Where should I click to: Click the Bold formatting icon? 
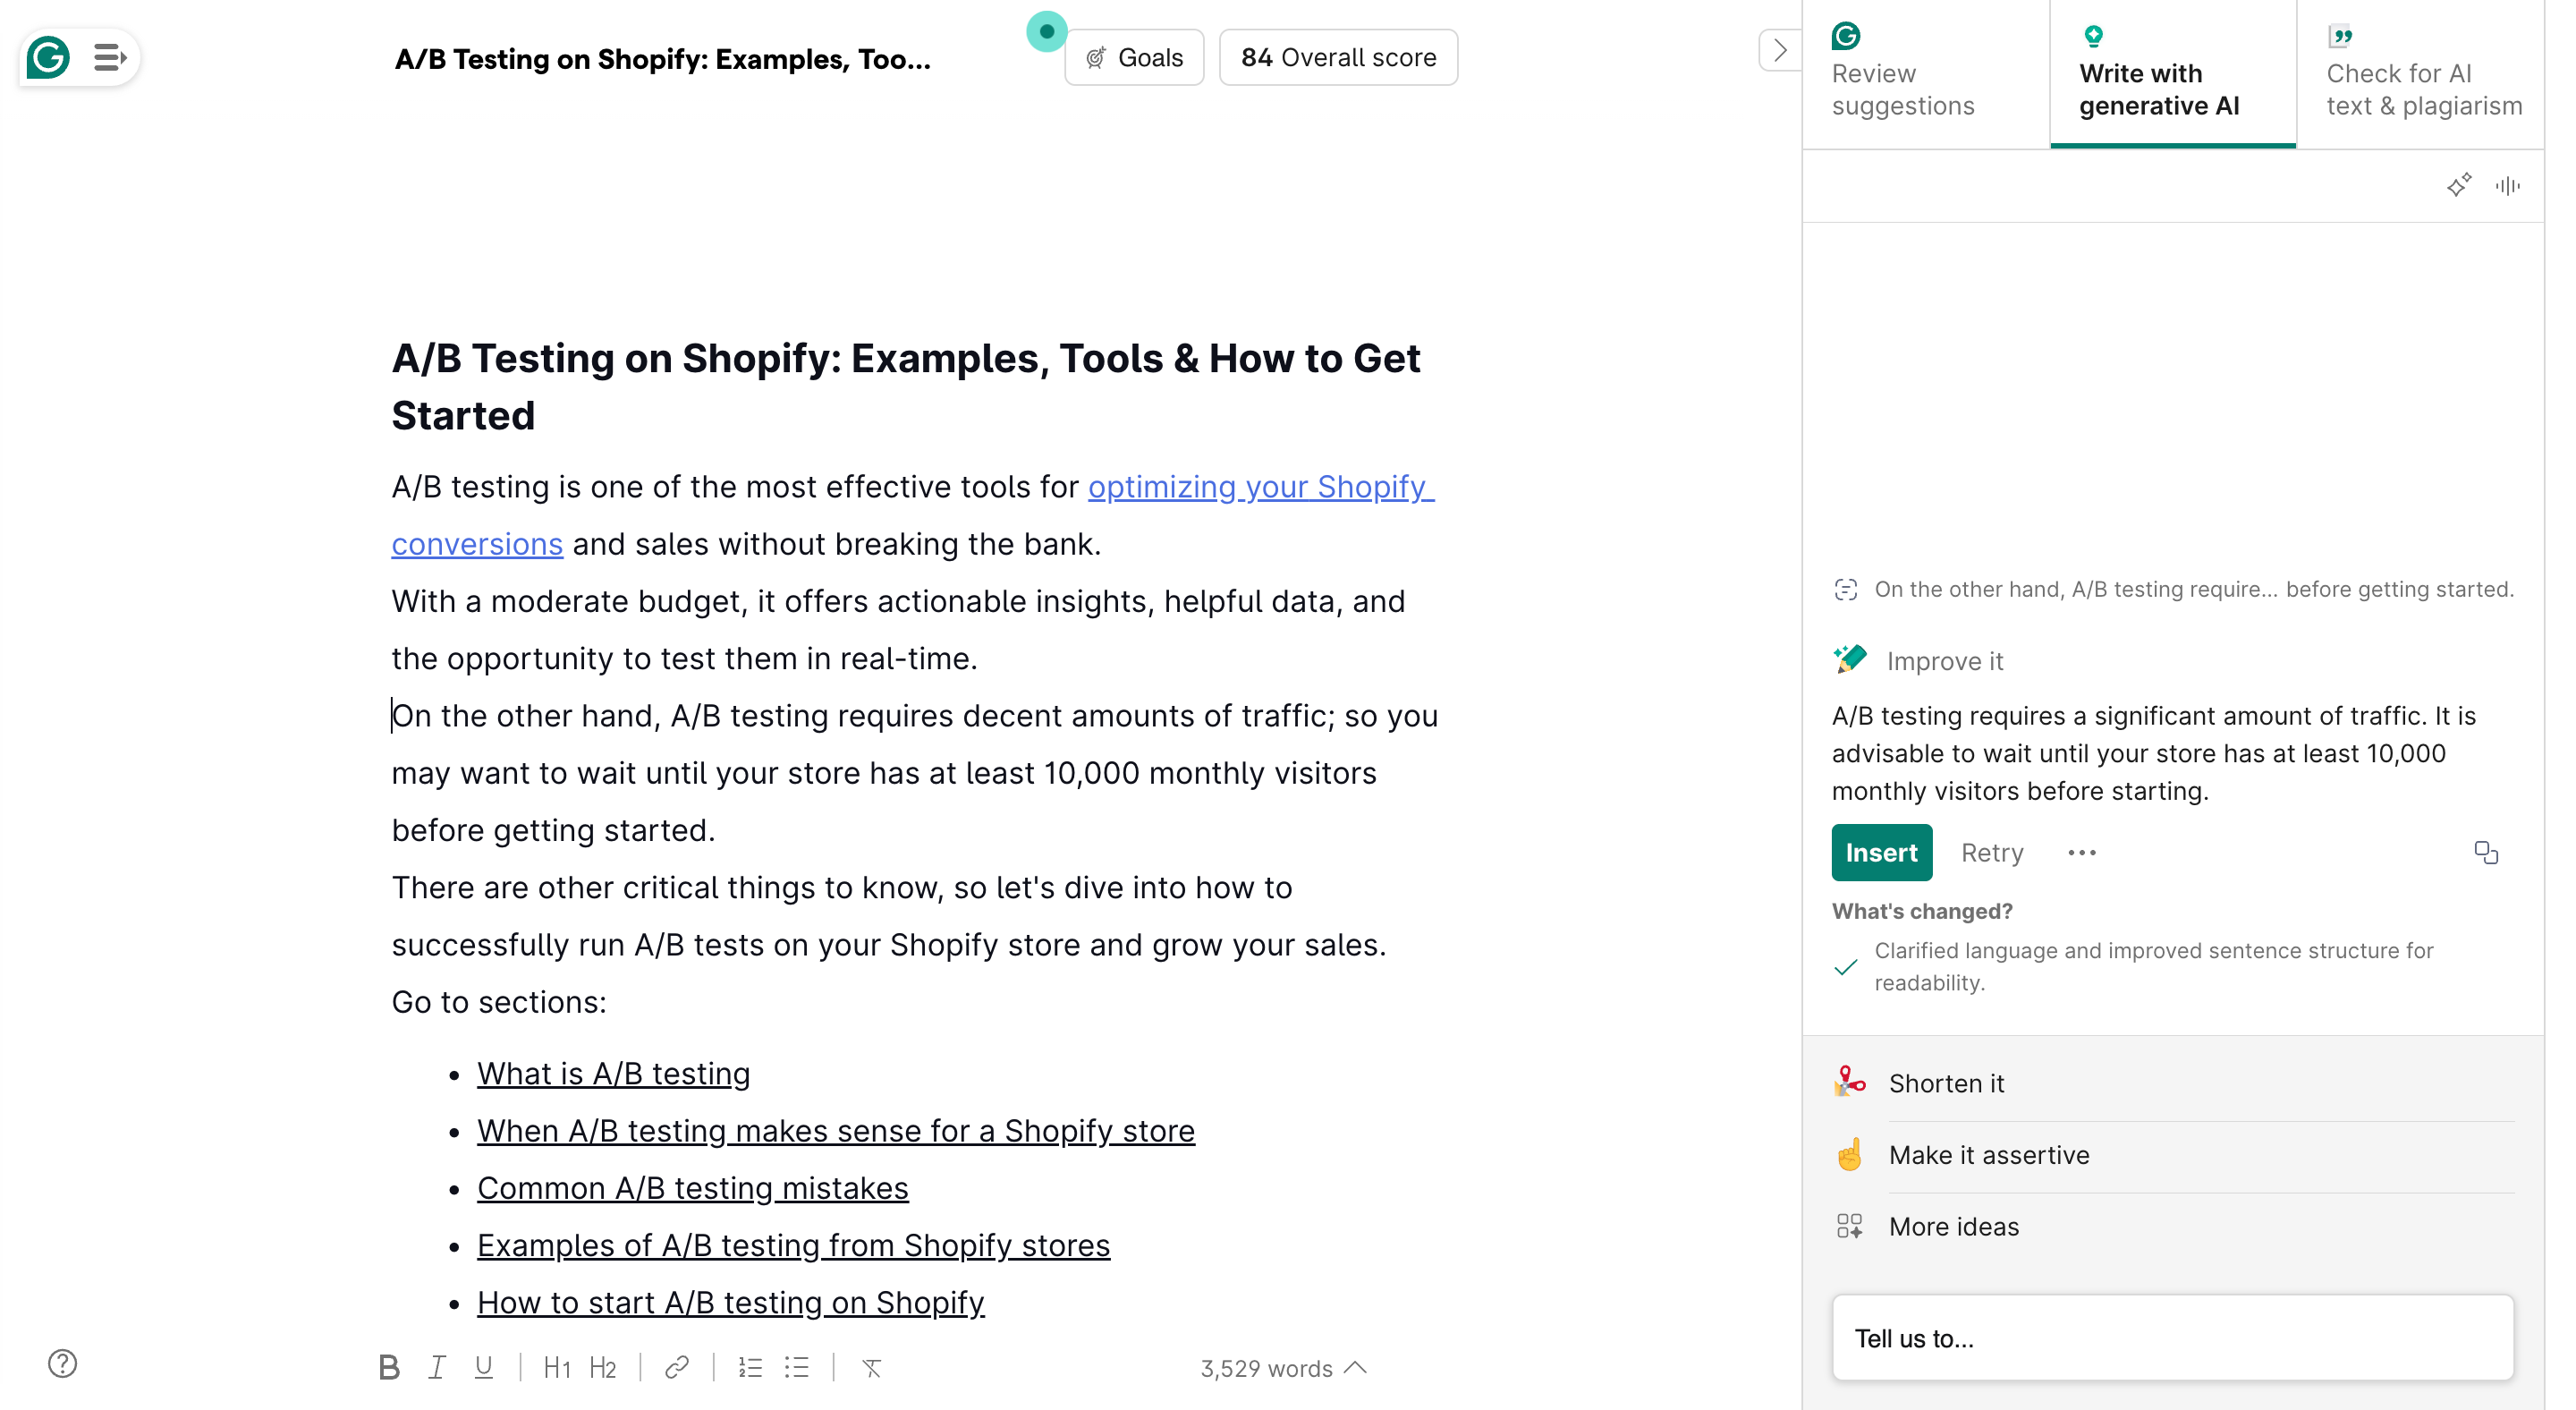click(389, 1367)
